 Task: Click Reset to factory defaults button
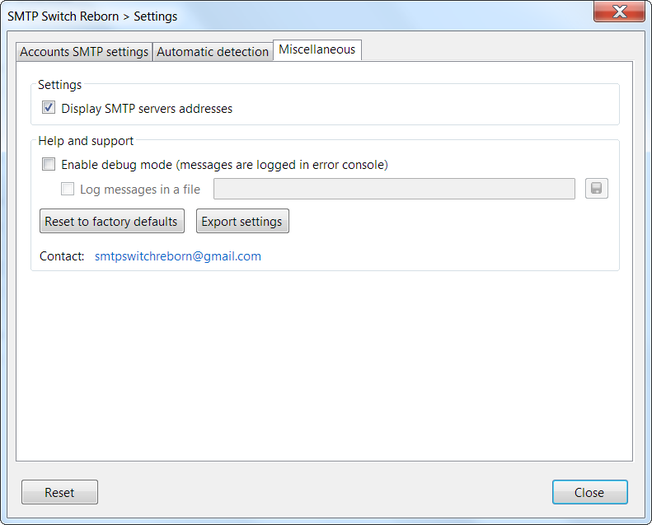[112, 221]
